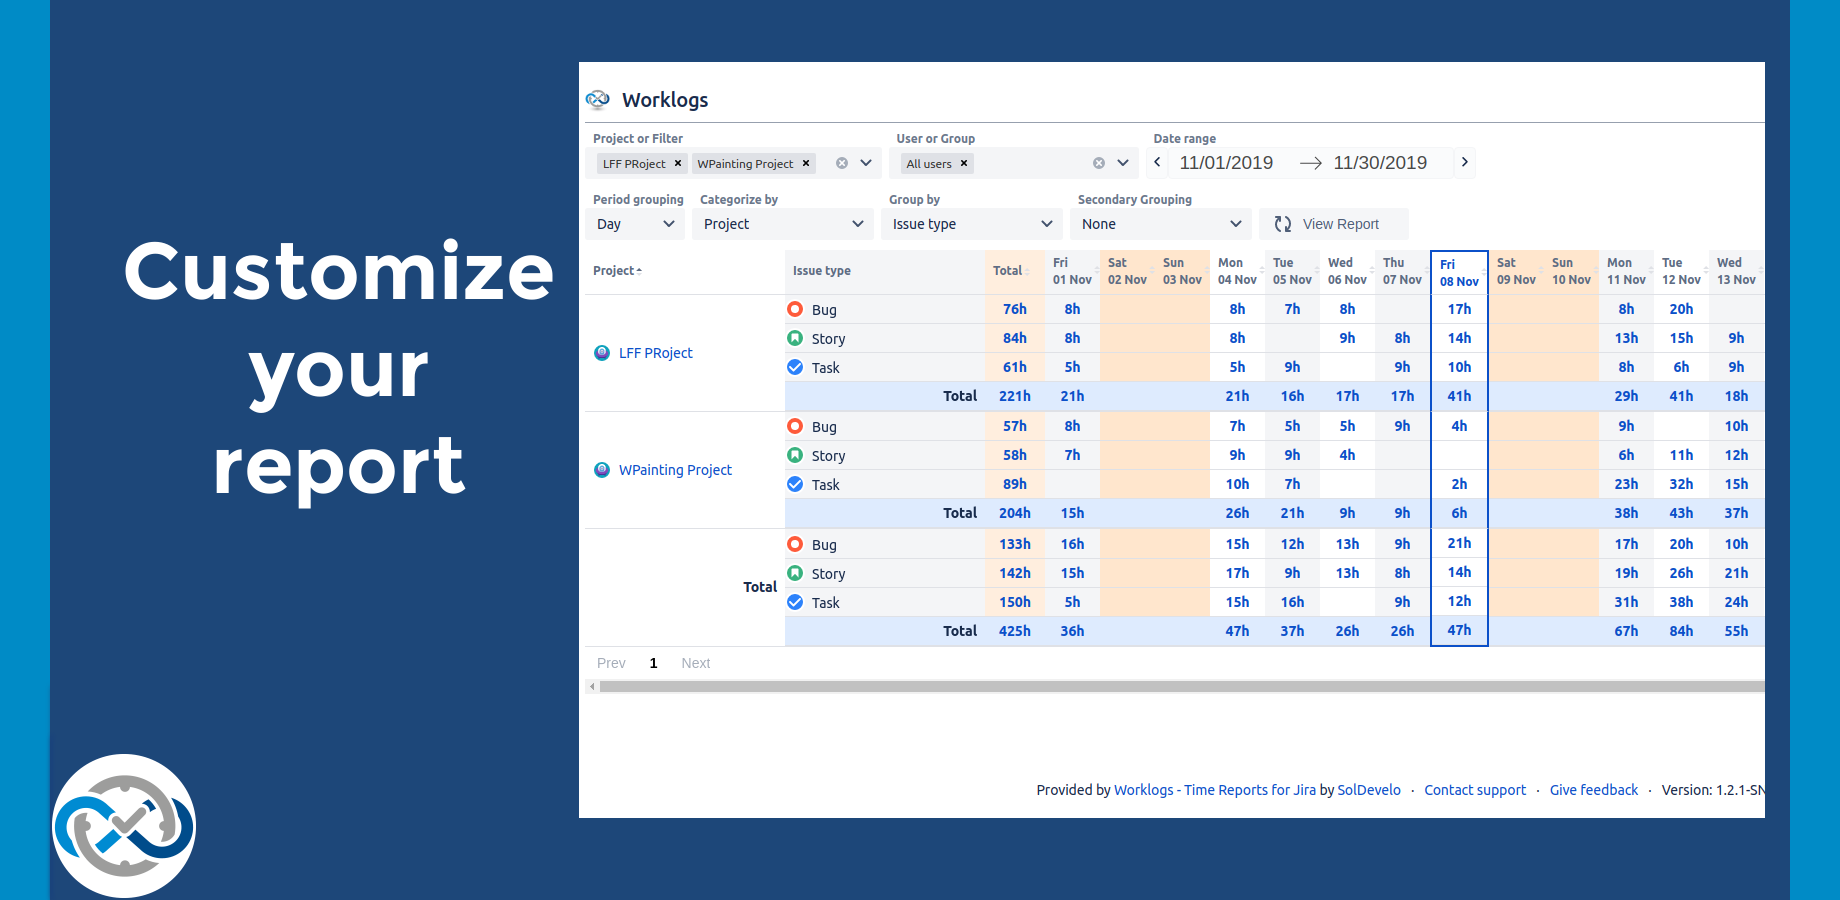Expand User or Group dropdown
Viewport: 1840px width, 900px height.
coord(1123,163)
